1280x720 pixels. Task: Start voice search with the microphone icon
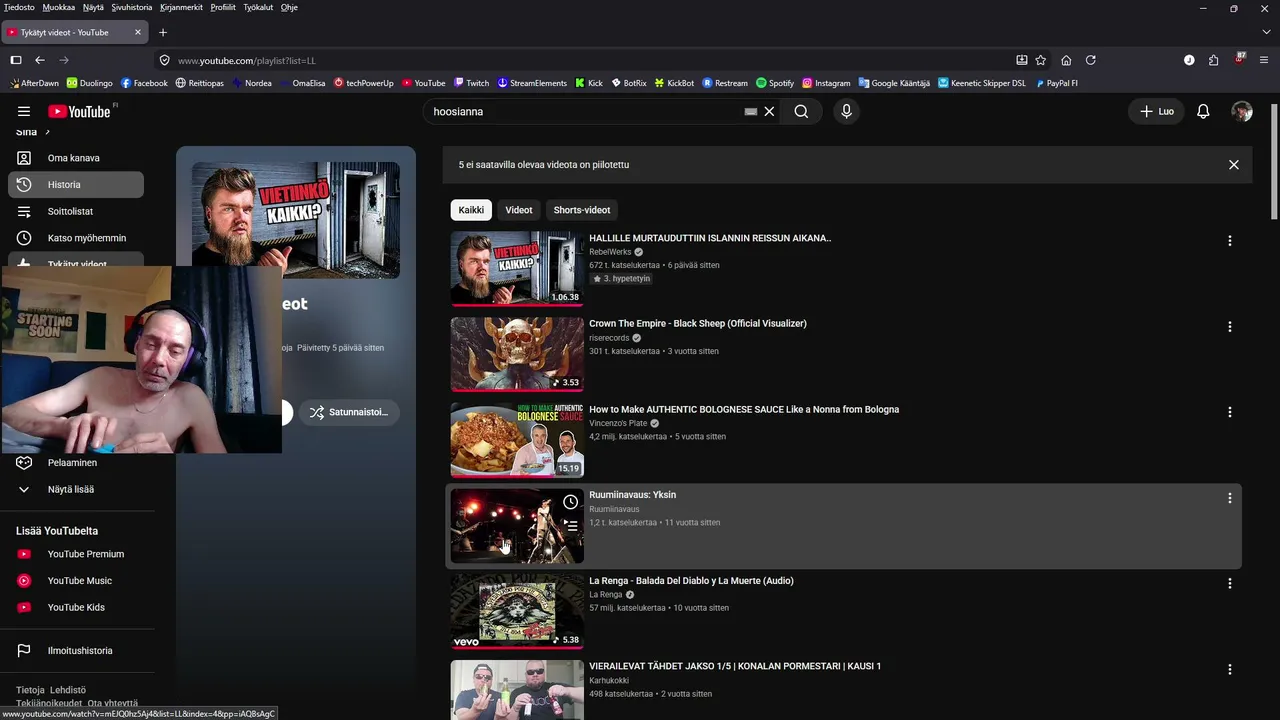point(846,112)
